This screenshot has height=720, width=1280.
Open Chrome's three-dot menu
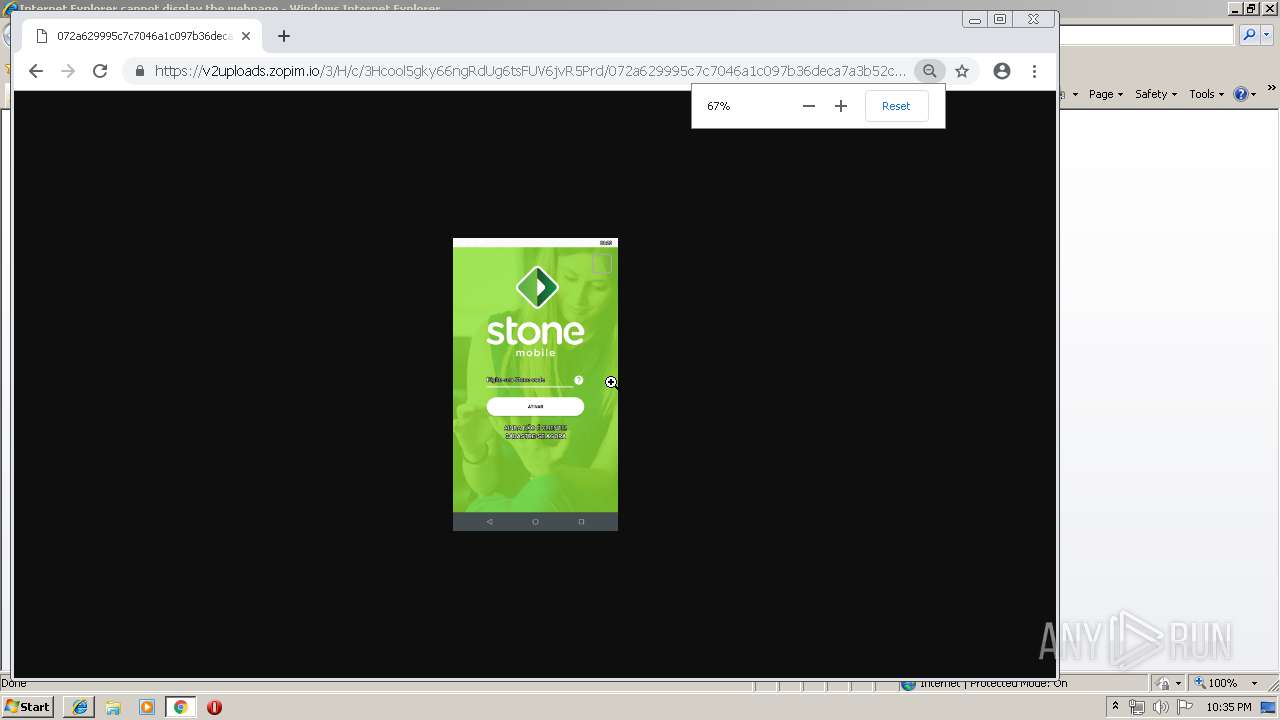coord(1034,71)
